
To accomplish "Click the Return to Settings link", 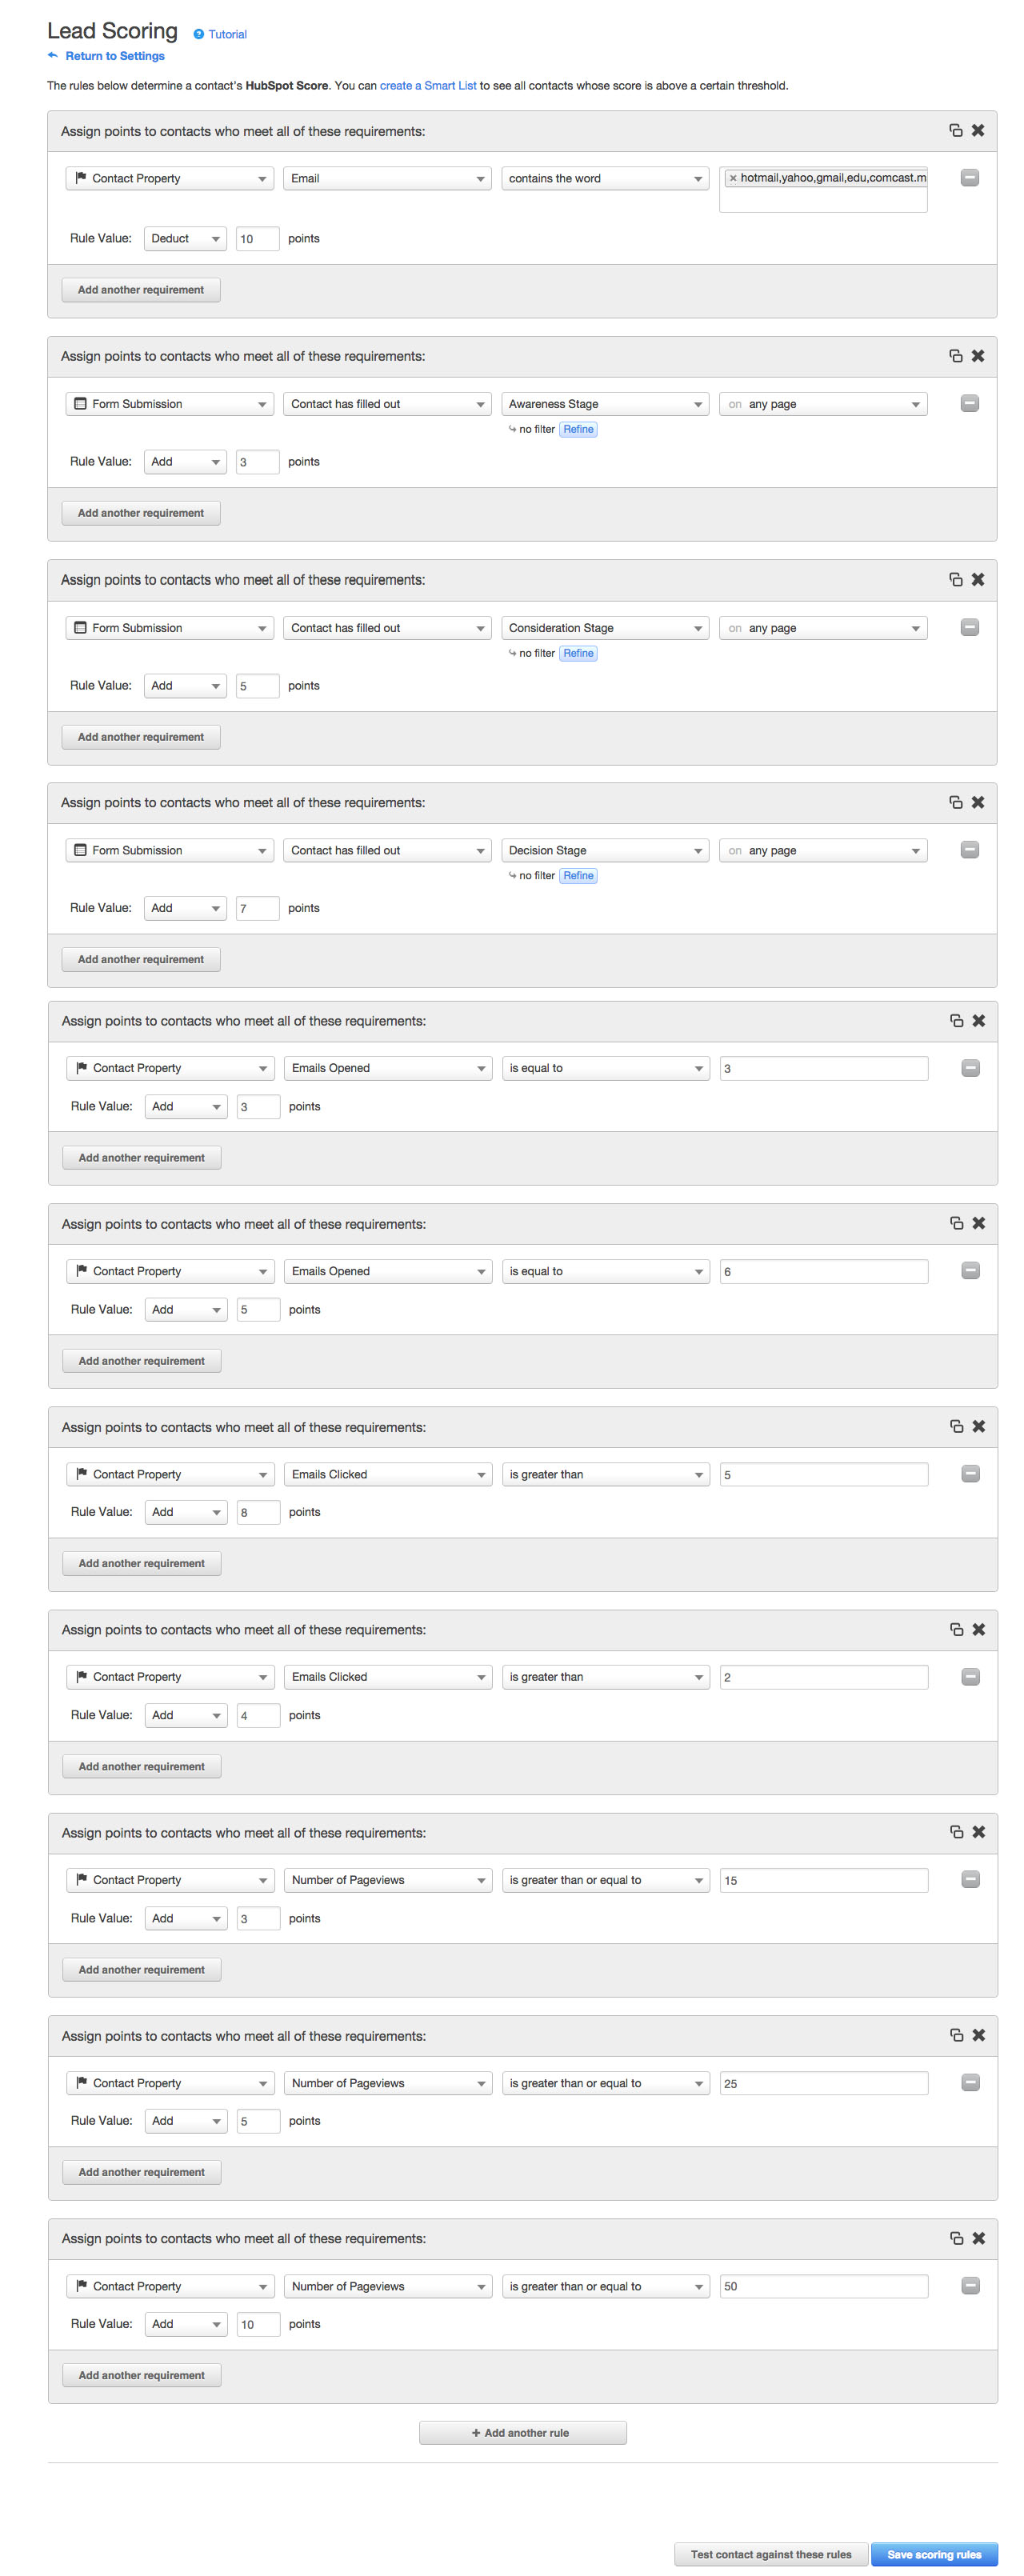I will click(x=114, y=56).
